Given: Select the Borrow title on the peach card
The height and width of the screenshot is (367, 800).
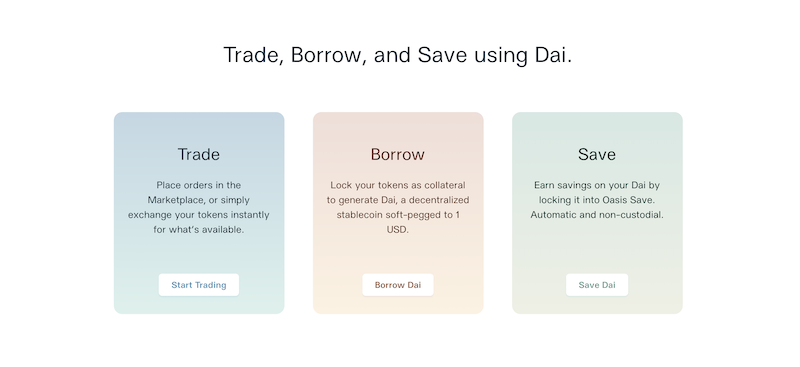Looking at the screenshot, I should point(397,154).
